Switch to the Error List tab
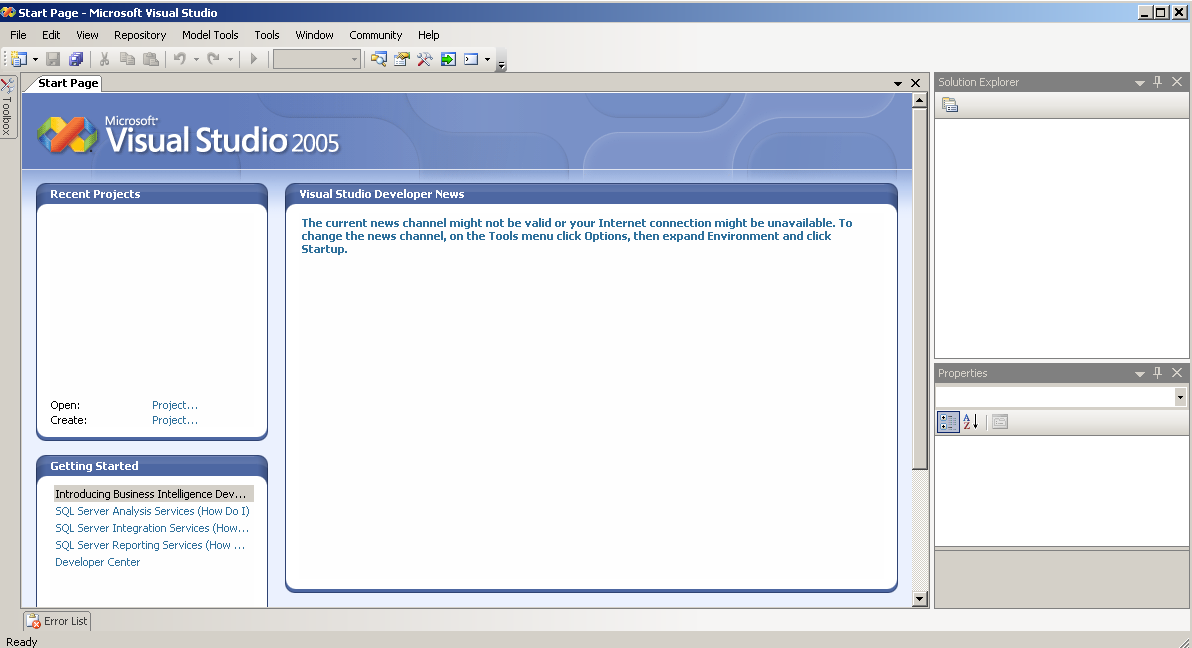The width and height of the screenshot is (1192, 648). coord(57,621)
